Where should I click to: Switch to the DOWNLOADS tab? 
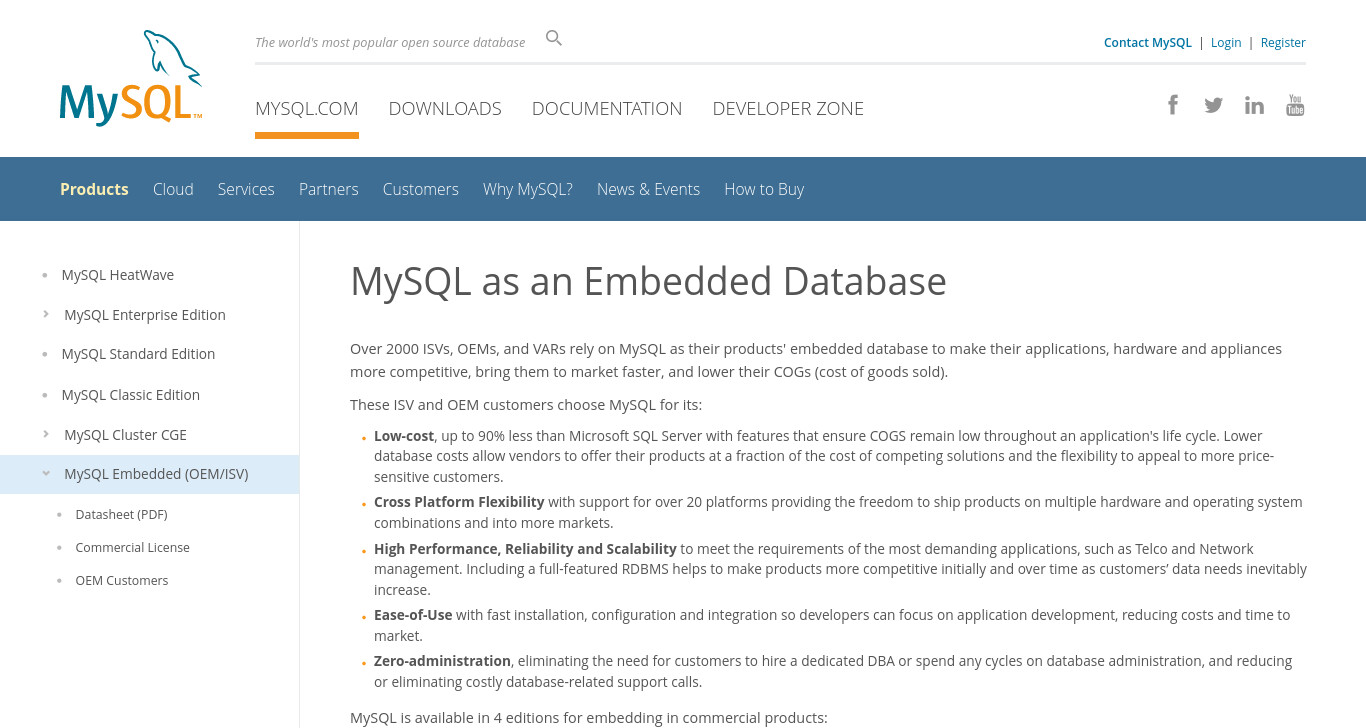pos(445,108)
